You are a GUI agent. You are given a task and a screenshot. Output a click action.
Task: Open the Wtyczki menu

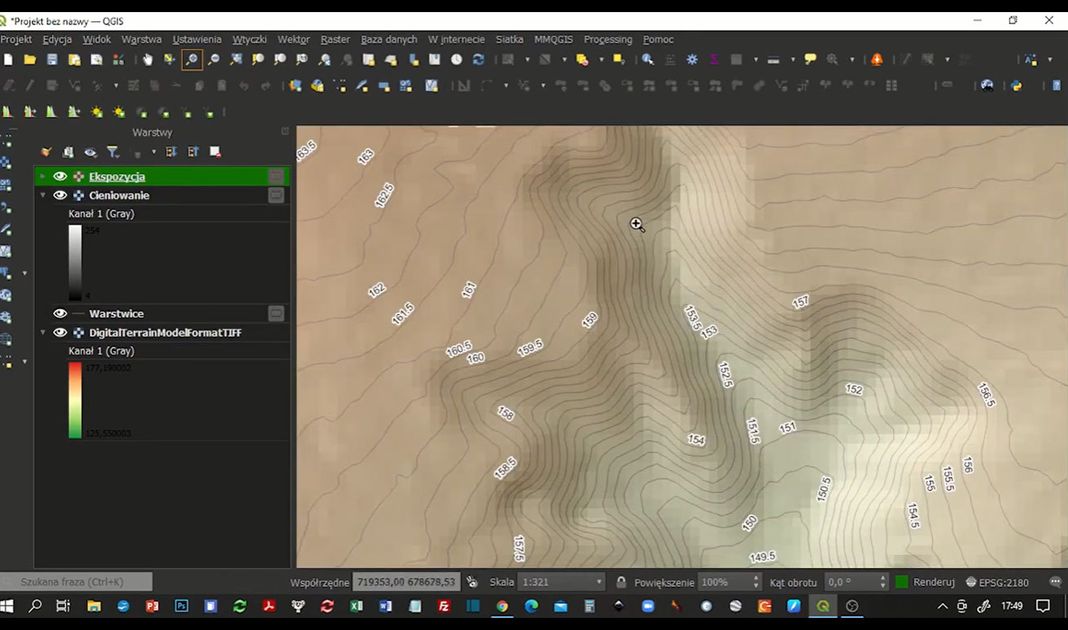click(249, 39)
